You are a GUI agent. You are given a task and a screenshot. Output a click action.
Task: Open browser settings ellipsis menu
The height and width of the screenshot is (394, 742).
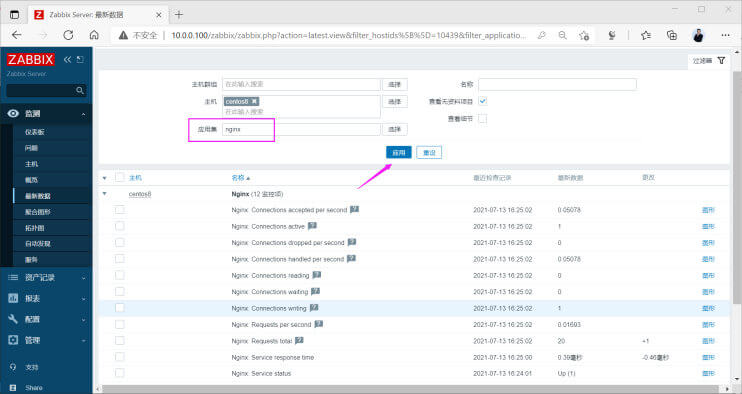[x=725, y=35]
